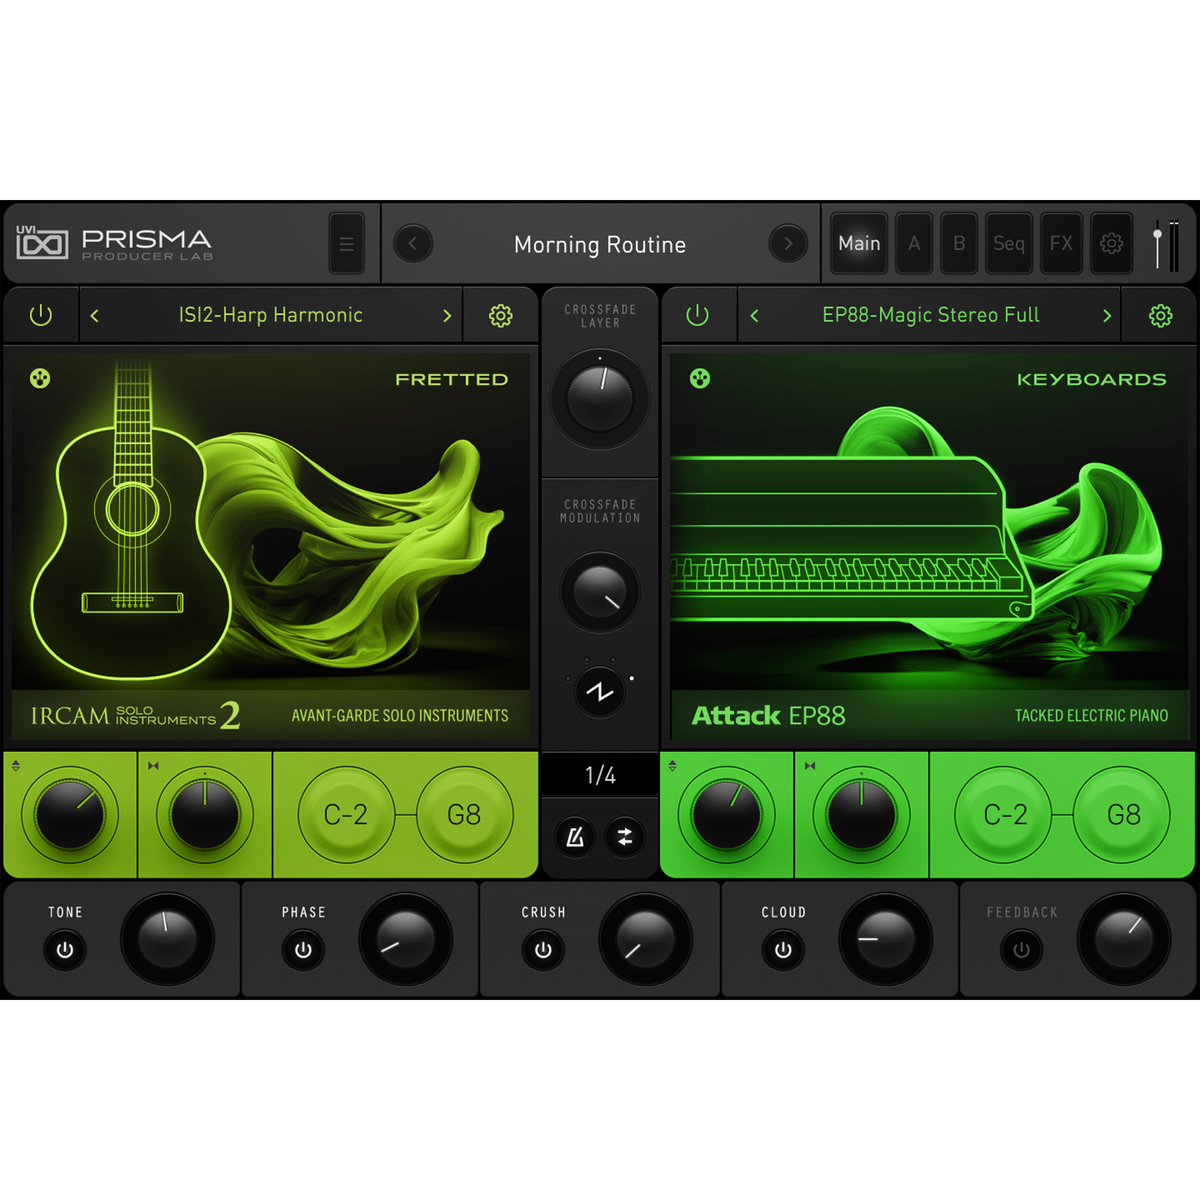Toggle the Phase effect power button
The height and width of the screenshot is (1200, 1200).
(x=303, y=950)
